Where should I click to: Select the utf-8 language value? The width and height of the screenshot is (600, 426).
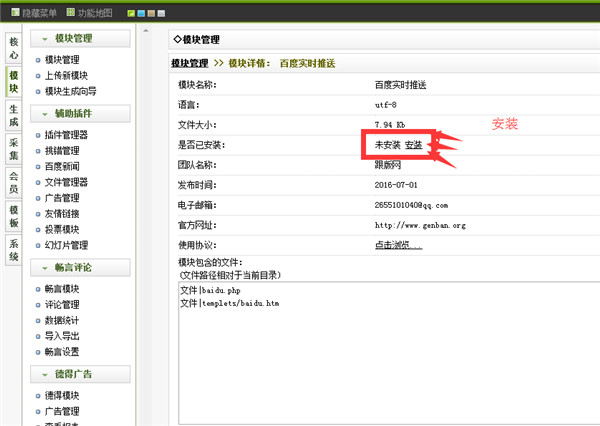point(385,105)
